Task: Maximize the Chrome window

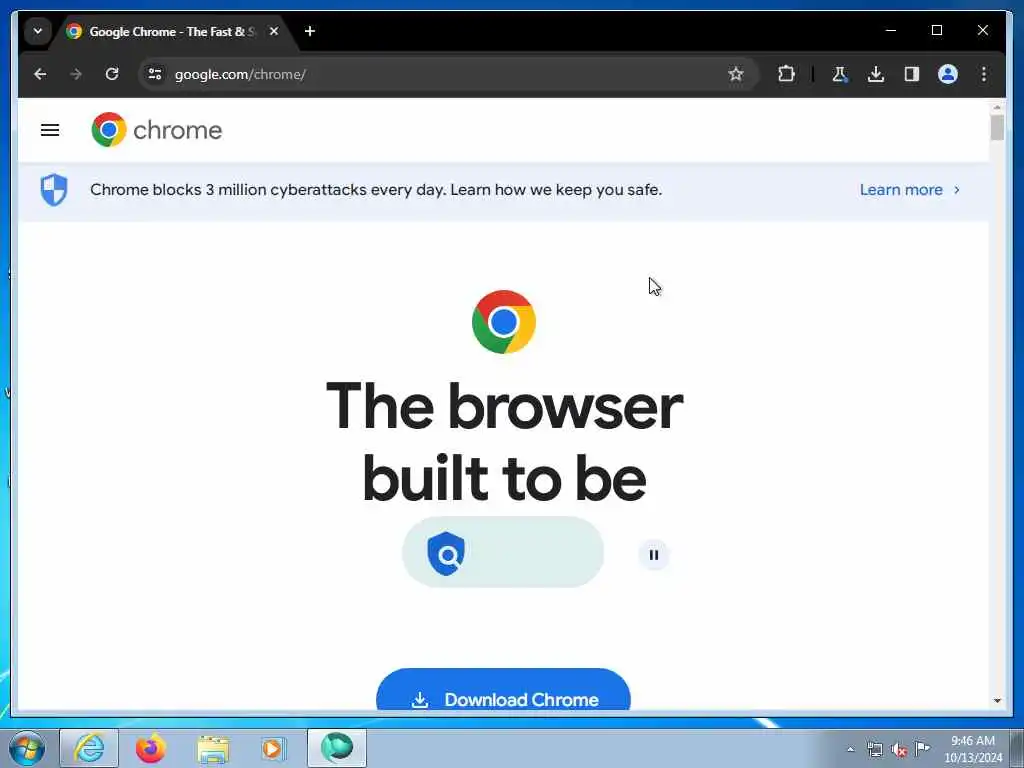Action: 936,30
